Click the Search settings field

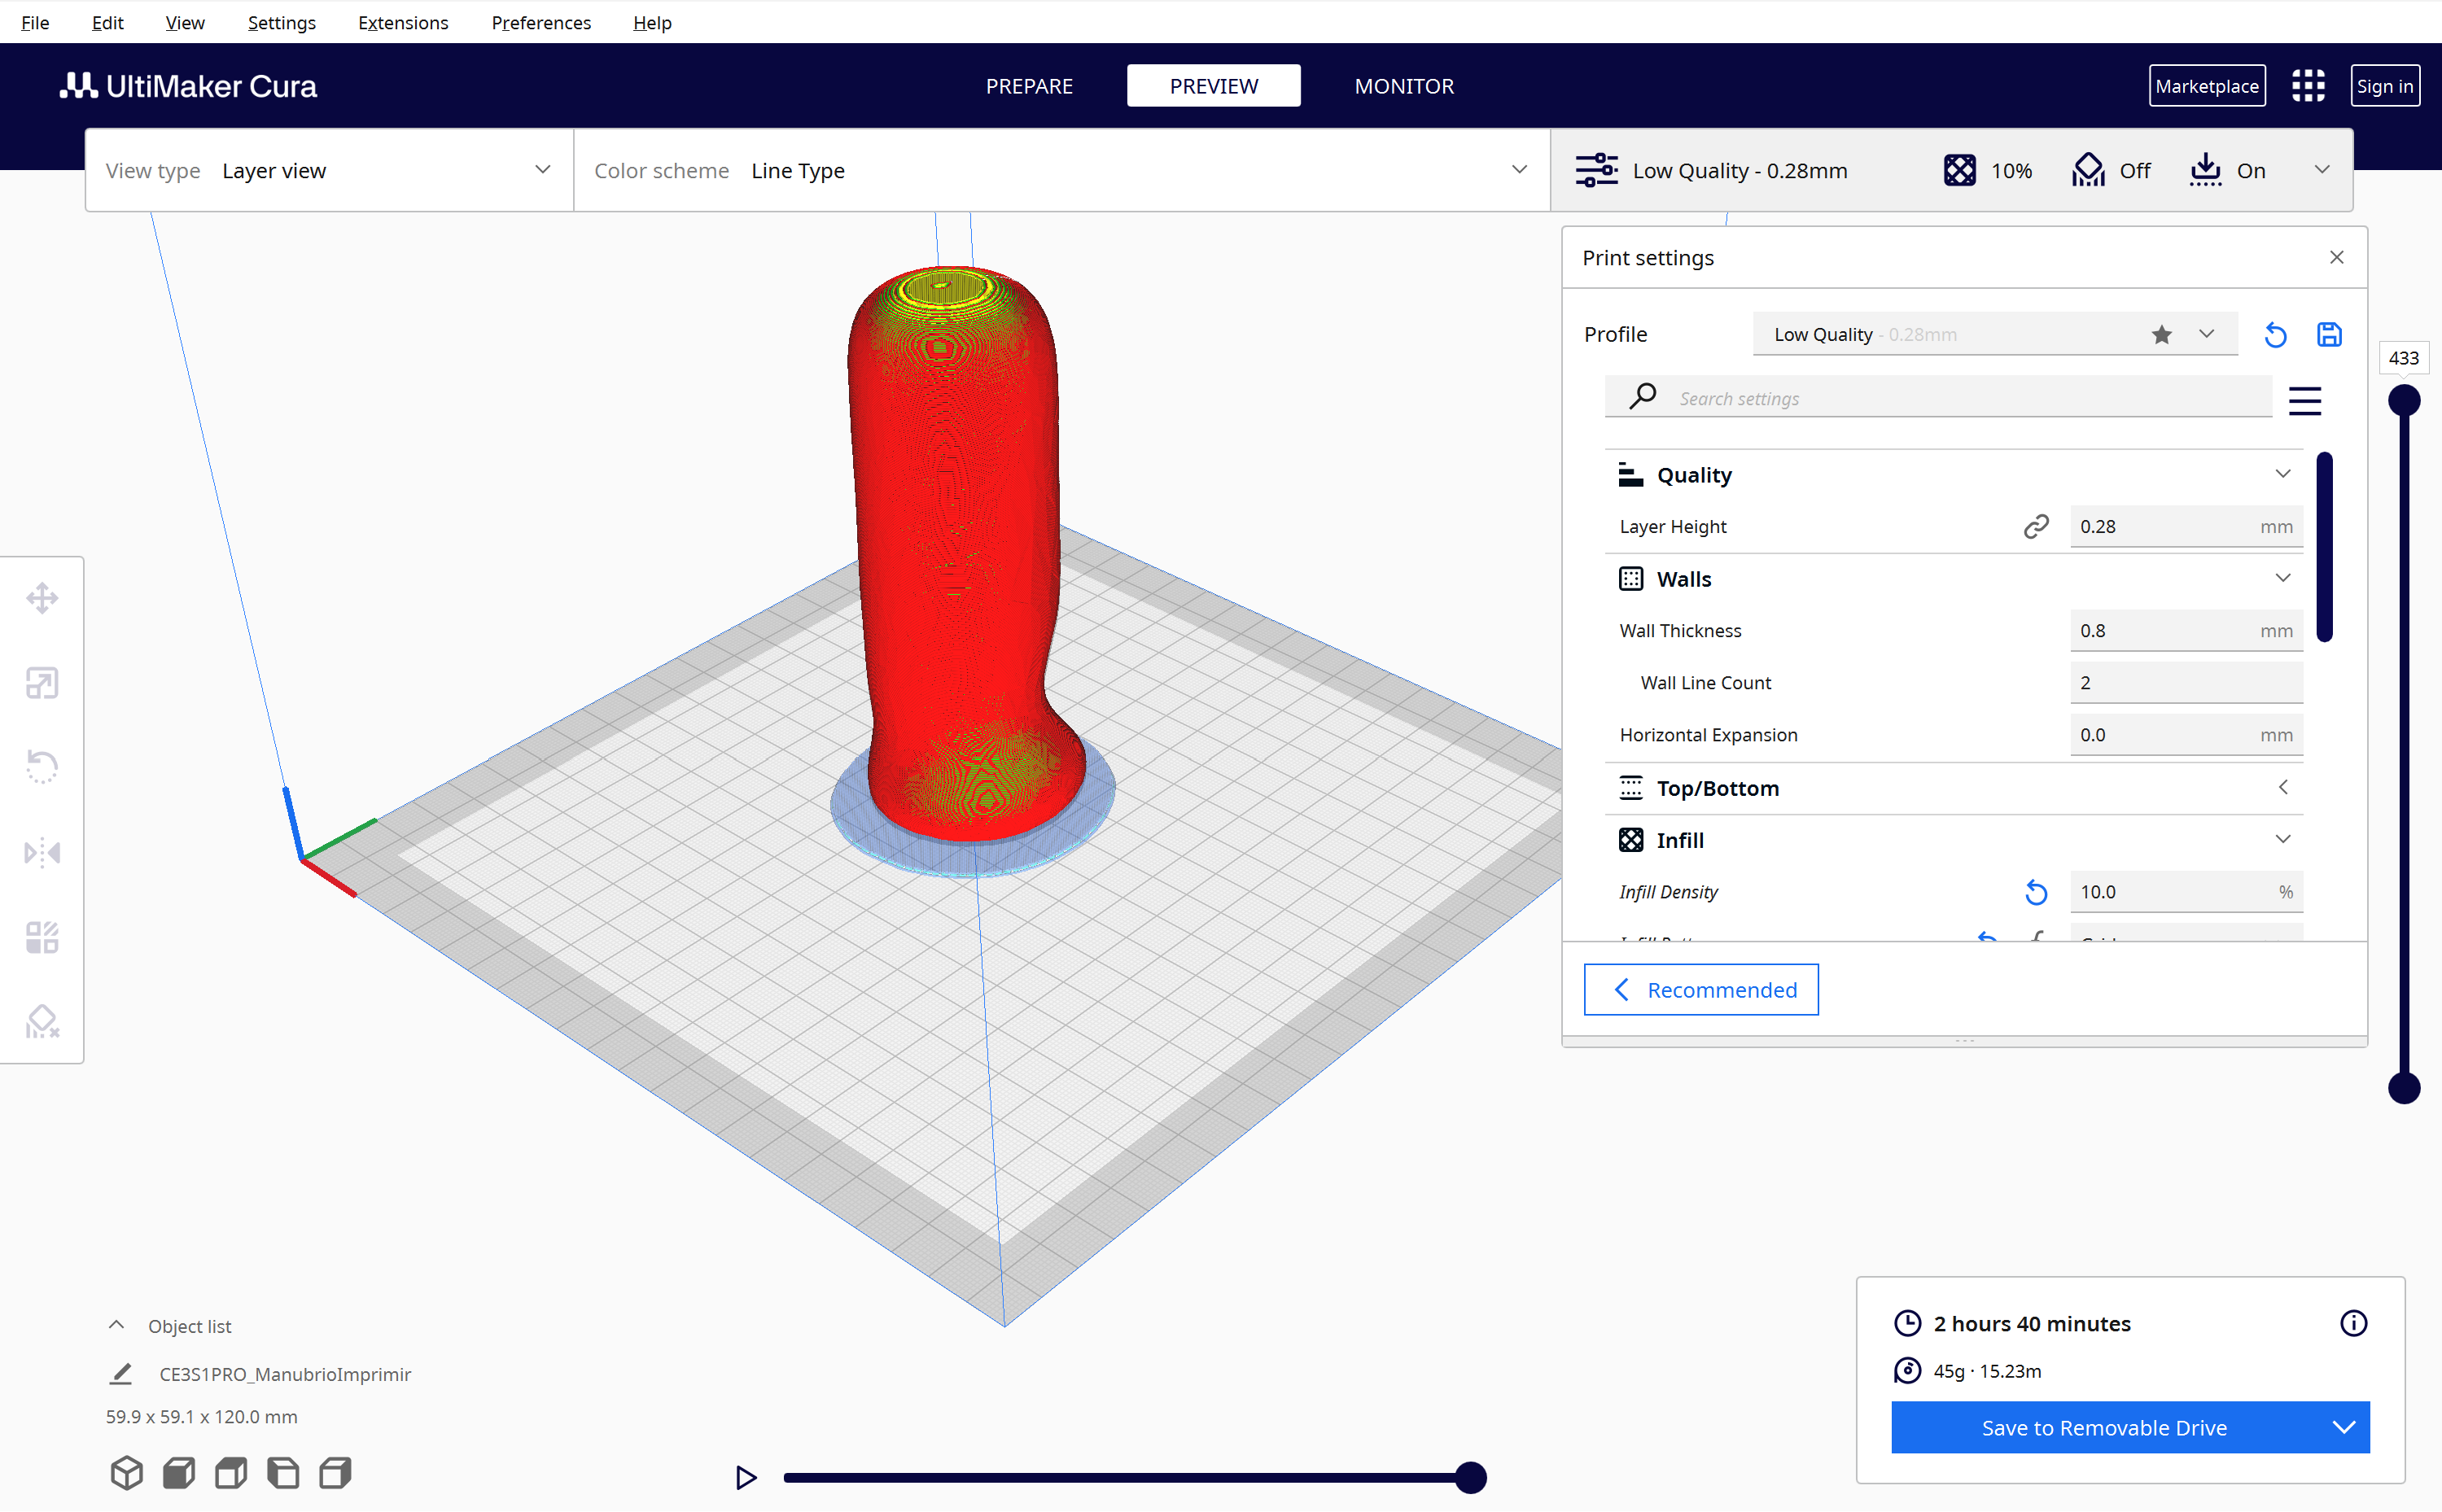tap(1938, 398)
